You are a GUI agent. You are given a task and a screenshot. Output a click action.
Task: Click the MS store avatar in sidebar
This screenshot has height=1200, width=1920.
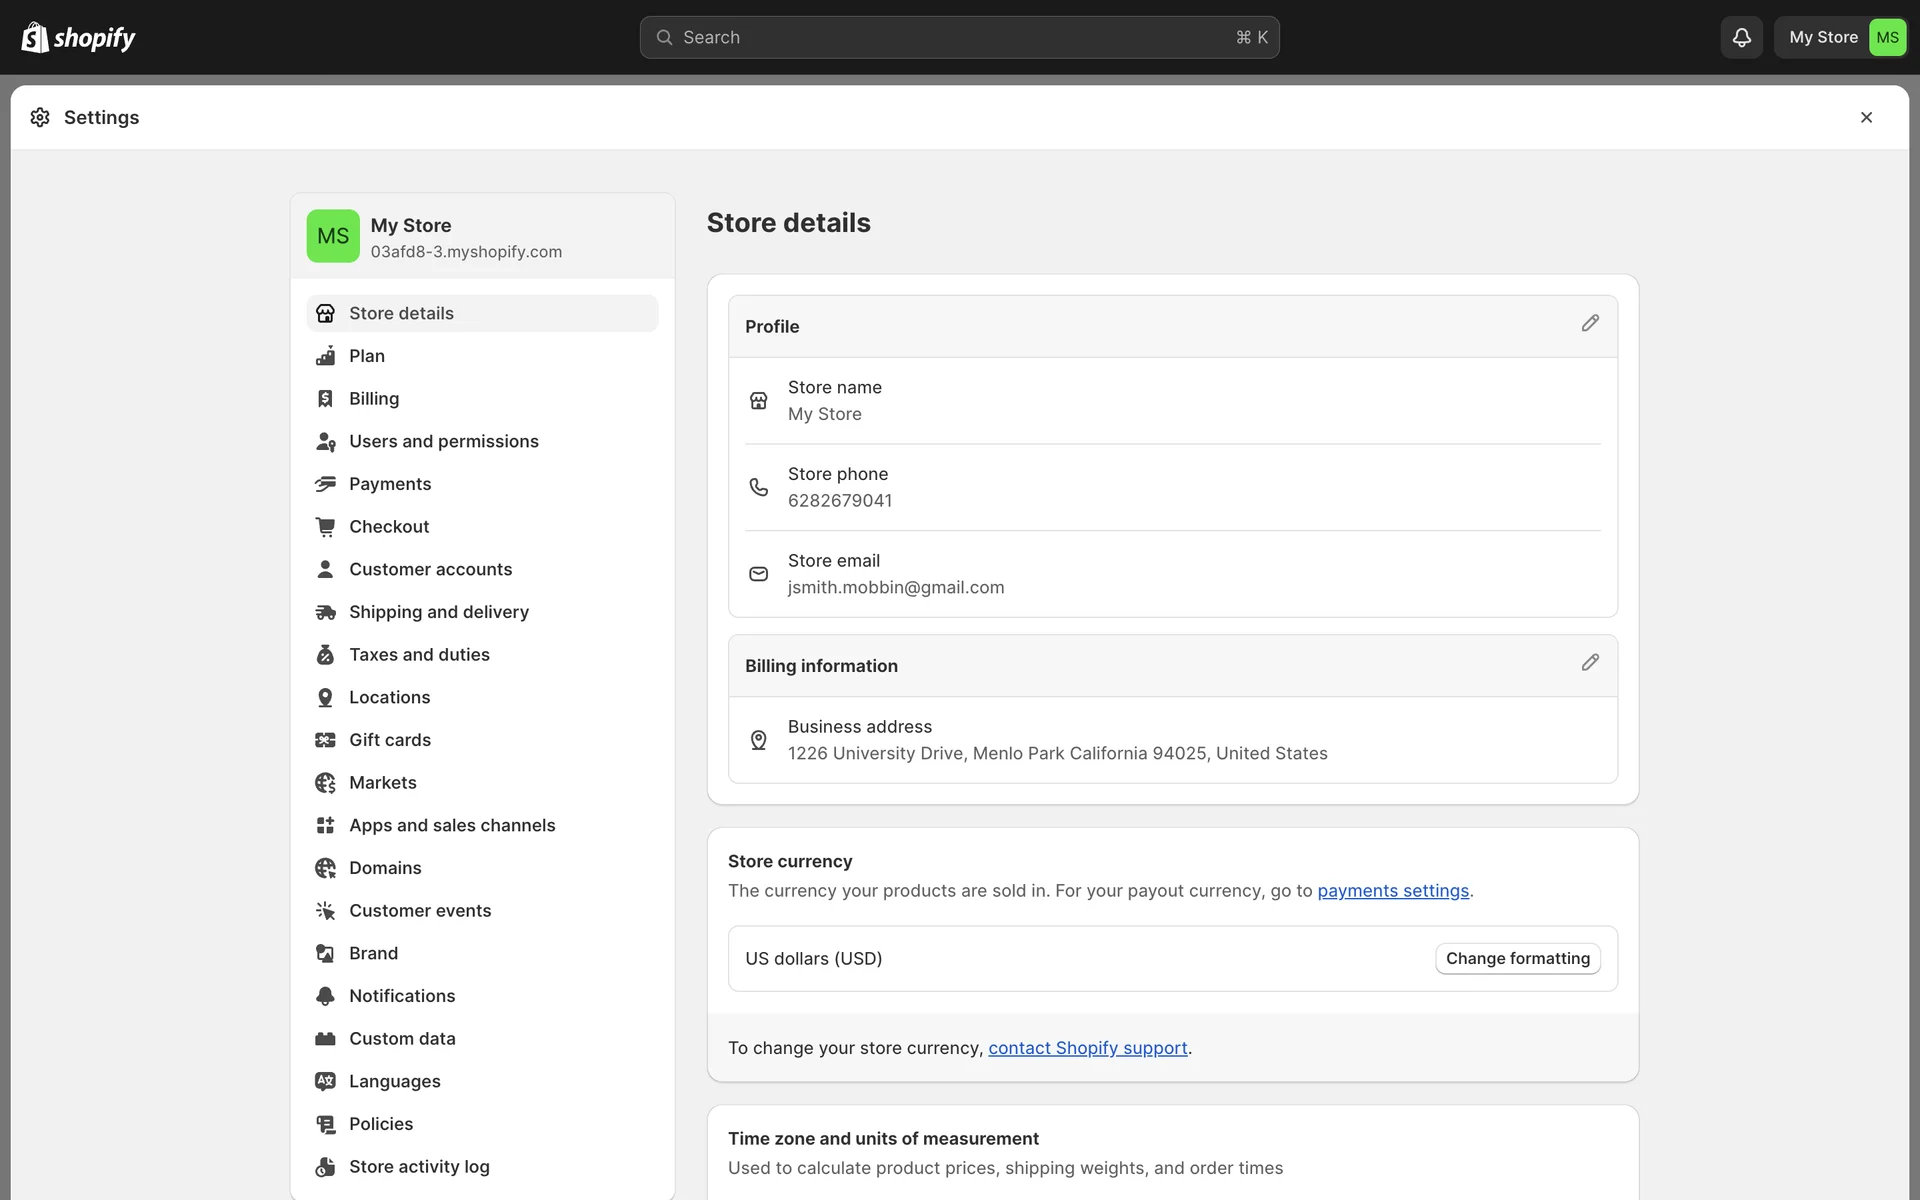[x=333, y=236]
